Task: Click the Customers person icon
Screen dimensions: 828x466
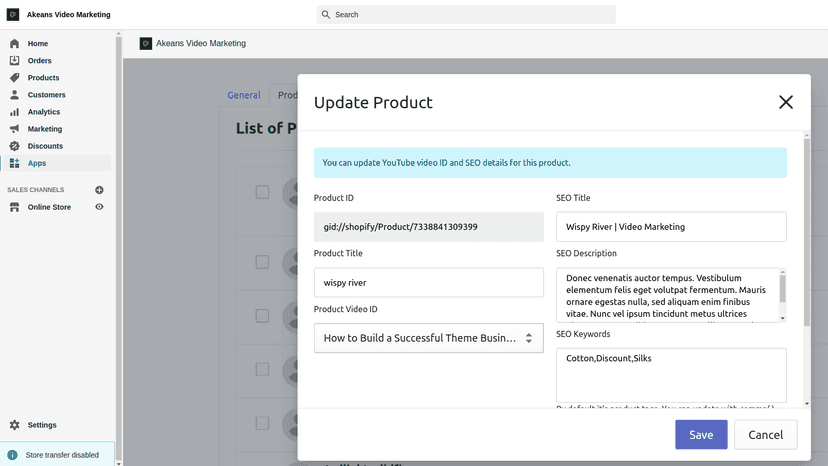Action: click(x=14, y=95)
